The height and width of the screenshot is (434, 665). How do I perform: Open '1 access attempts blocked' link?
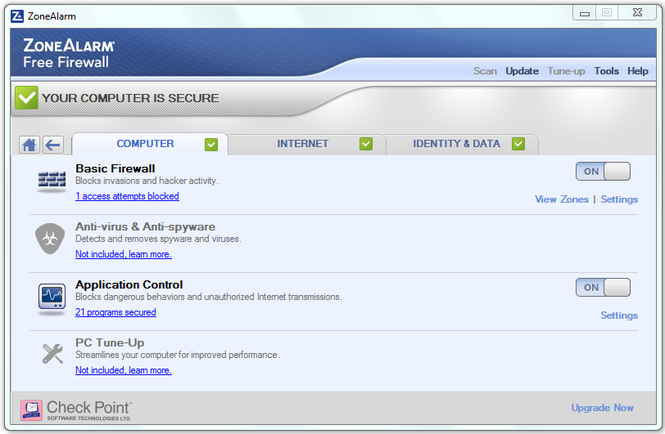click(127, 196)
